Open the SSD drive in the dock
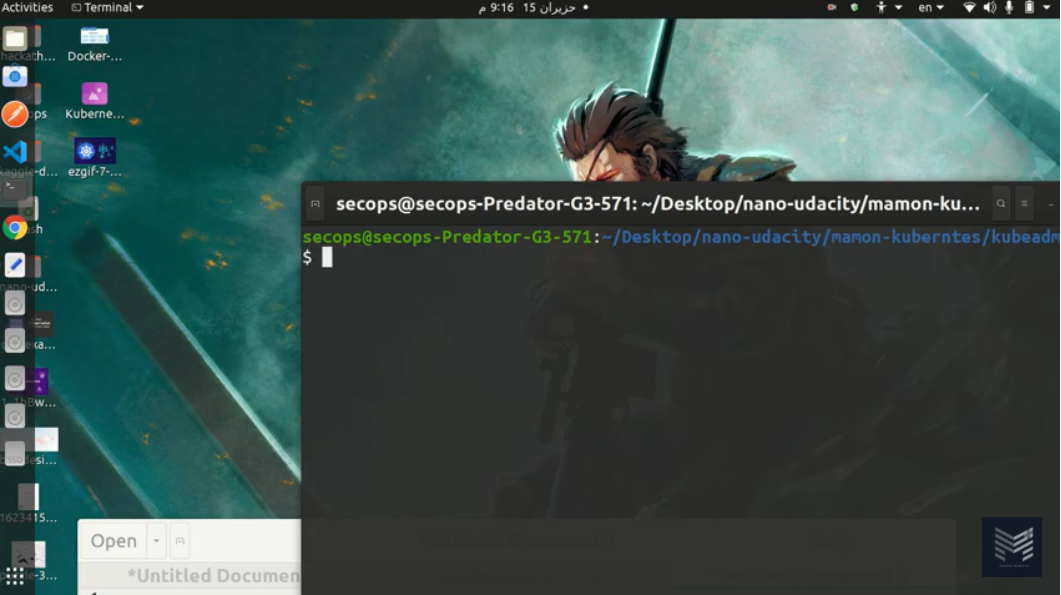1061x595 pixels. pos(14,454)
